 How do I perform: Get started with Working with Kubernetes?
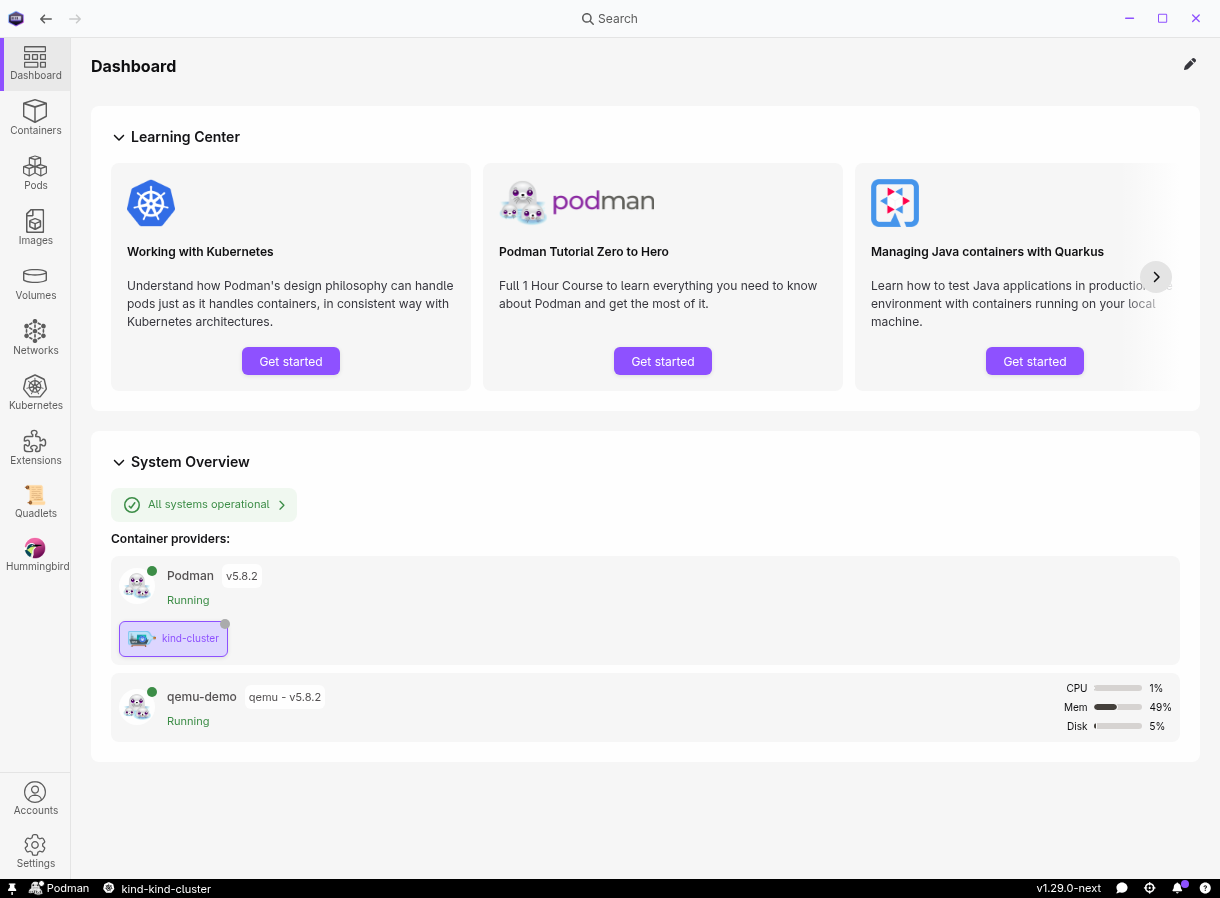click(x=291, y=361)
